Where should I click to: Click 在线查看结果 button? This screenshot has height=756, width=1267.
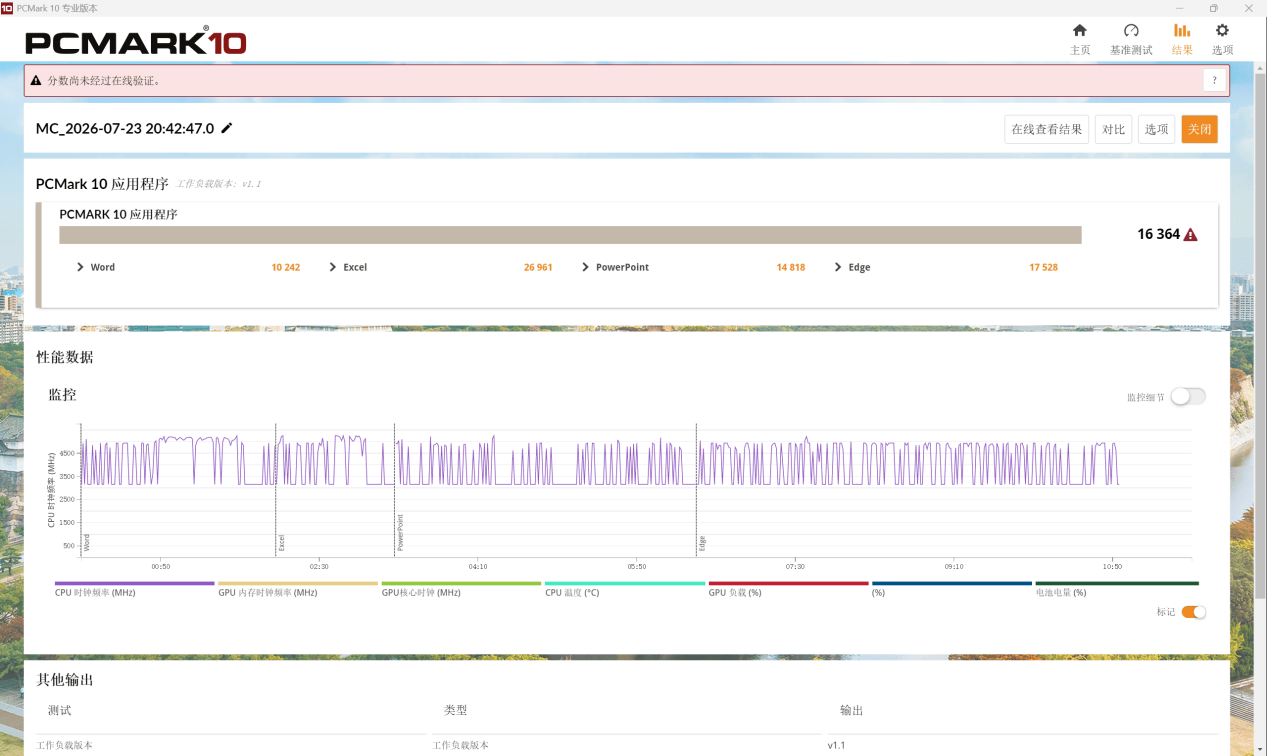click(1046, 129)
